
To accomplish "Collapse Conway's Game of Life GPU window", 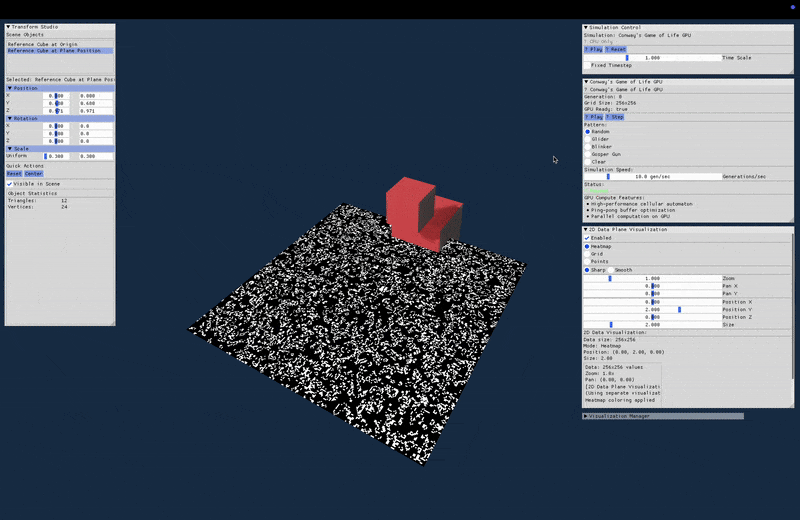I will click(x=586, y=82).
